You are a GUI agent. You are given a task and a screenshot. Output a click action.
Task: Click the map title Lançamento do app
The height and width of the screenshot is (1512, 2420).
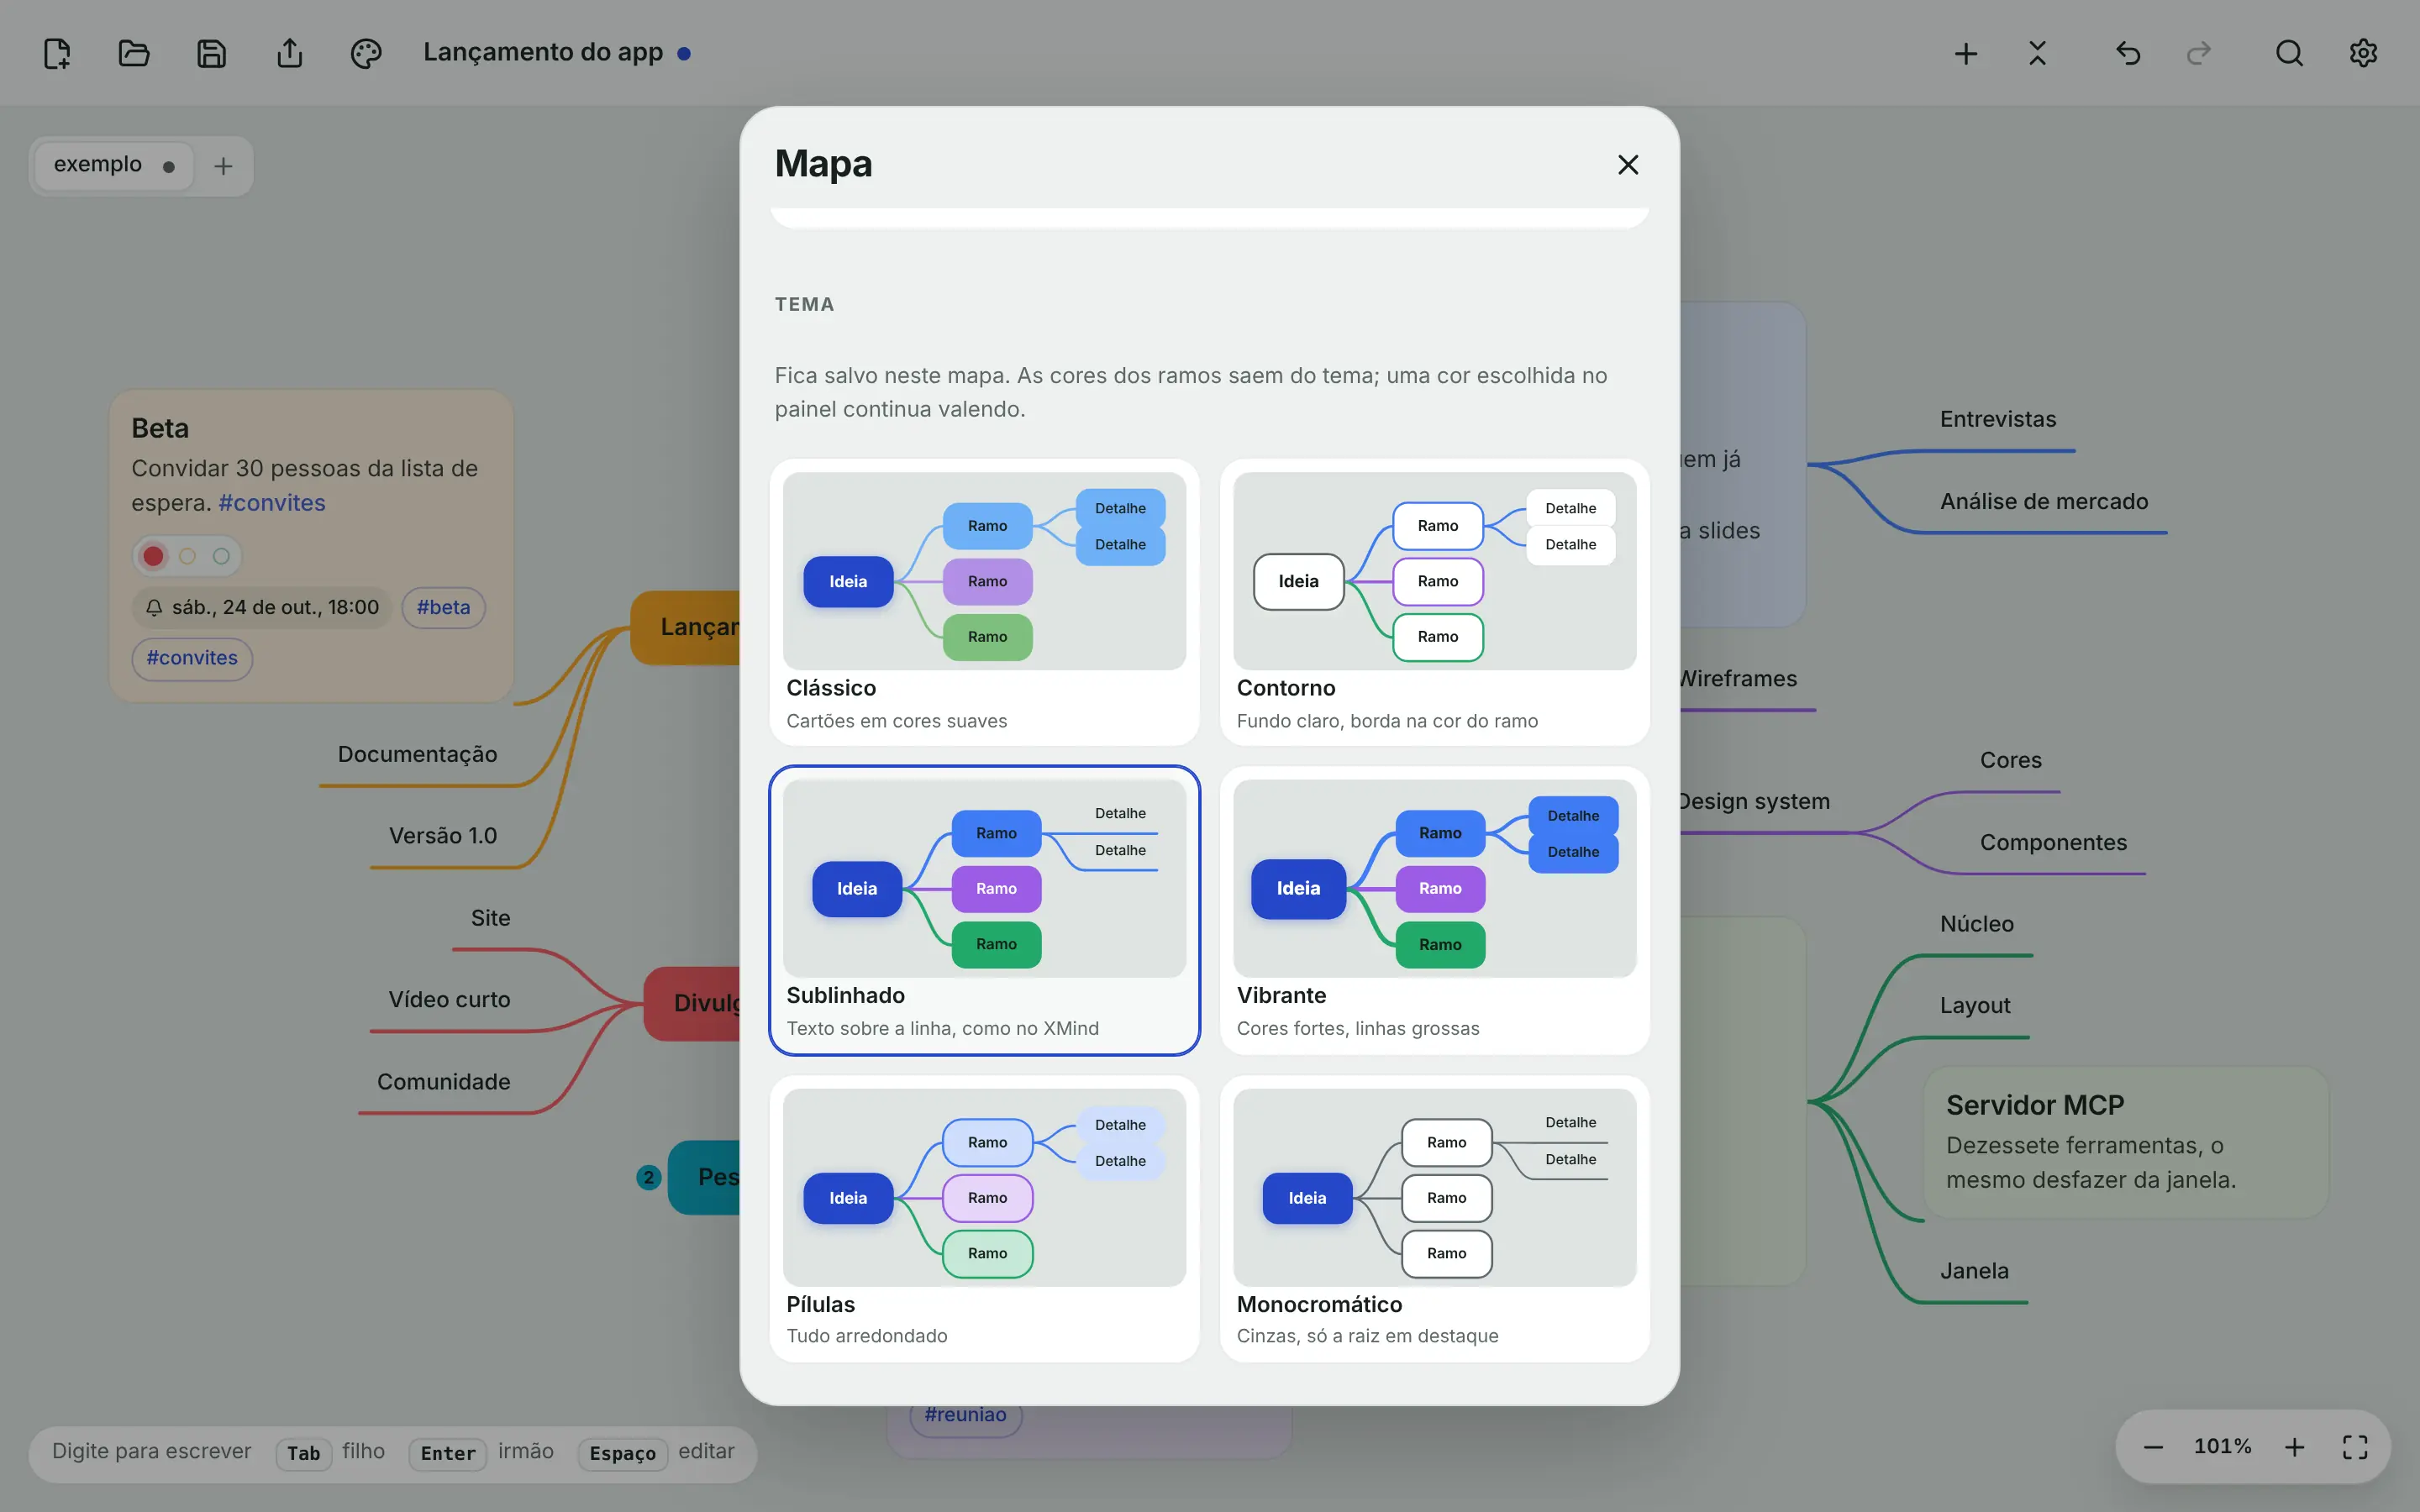pyautogui.click(x=543, y=52)
